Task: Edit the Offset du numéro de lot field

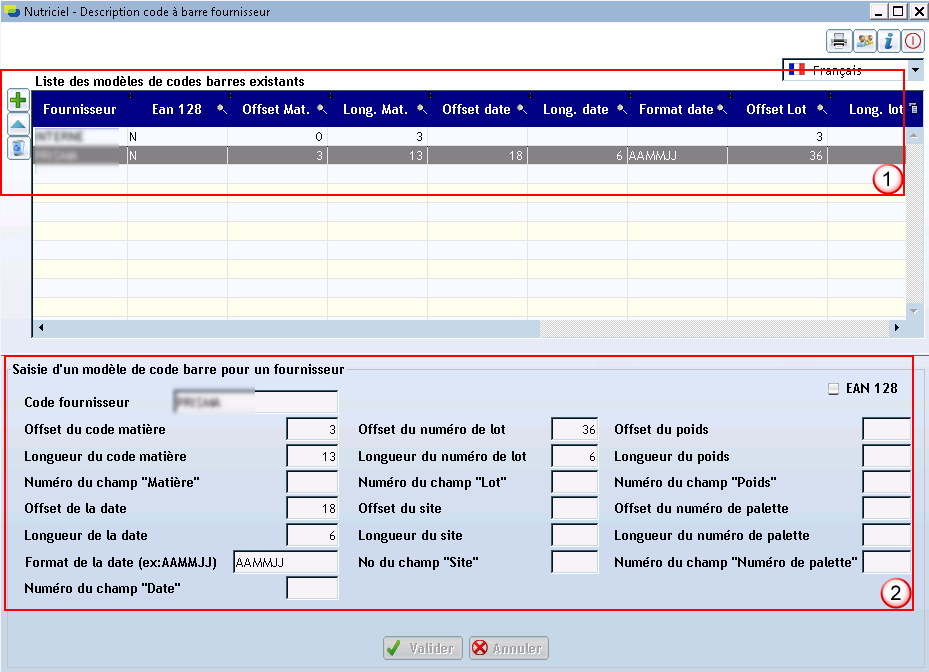Action: (575, 429)
